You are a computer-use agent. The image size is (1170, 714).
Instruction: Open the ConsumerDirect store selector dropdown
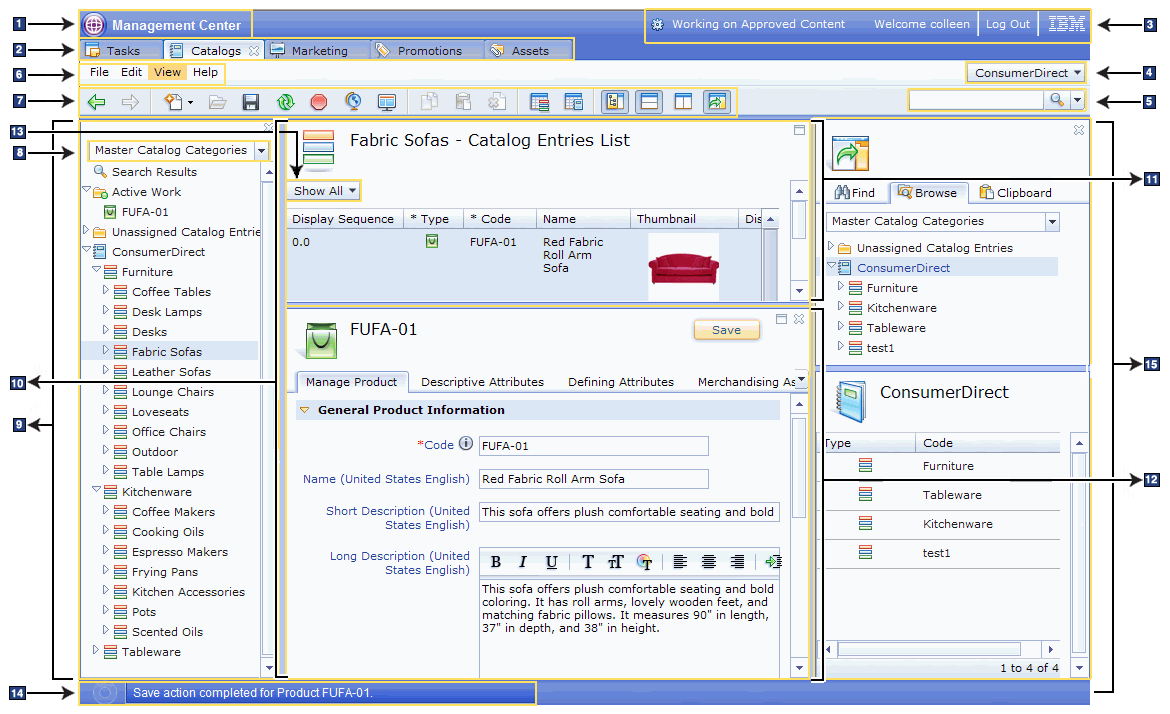(x=1026, y=72)
